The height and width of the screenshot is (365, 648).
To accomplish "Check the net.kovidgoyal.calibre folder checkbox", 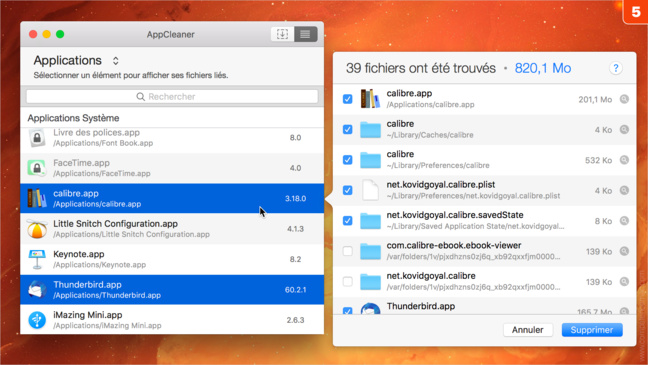I will click(348, 282).
